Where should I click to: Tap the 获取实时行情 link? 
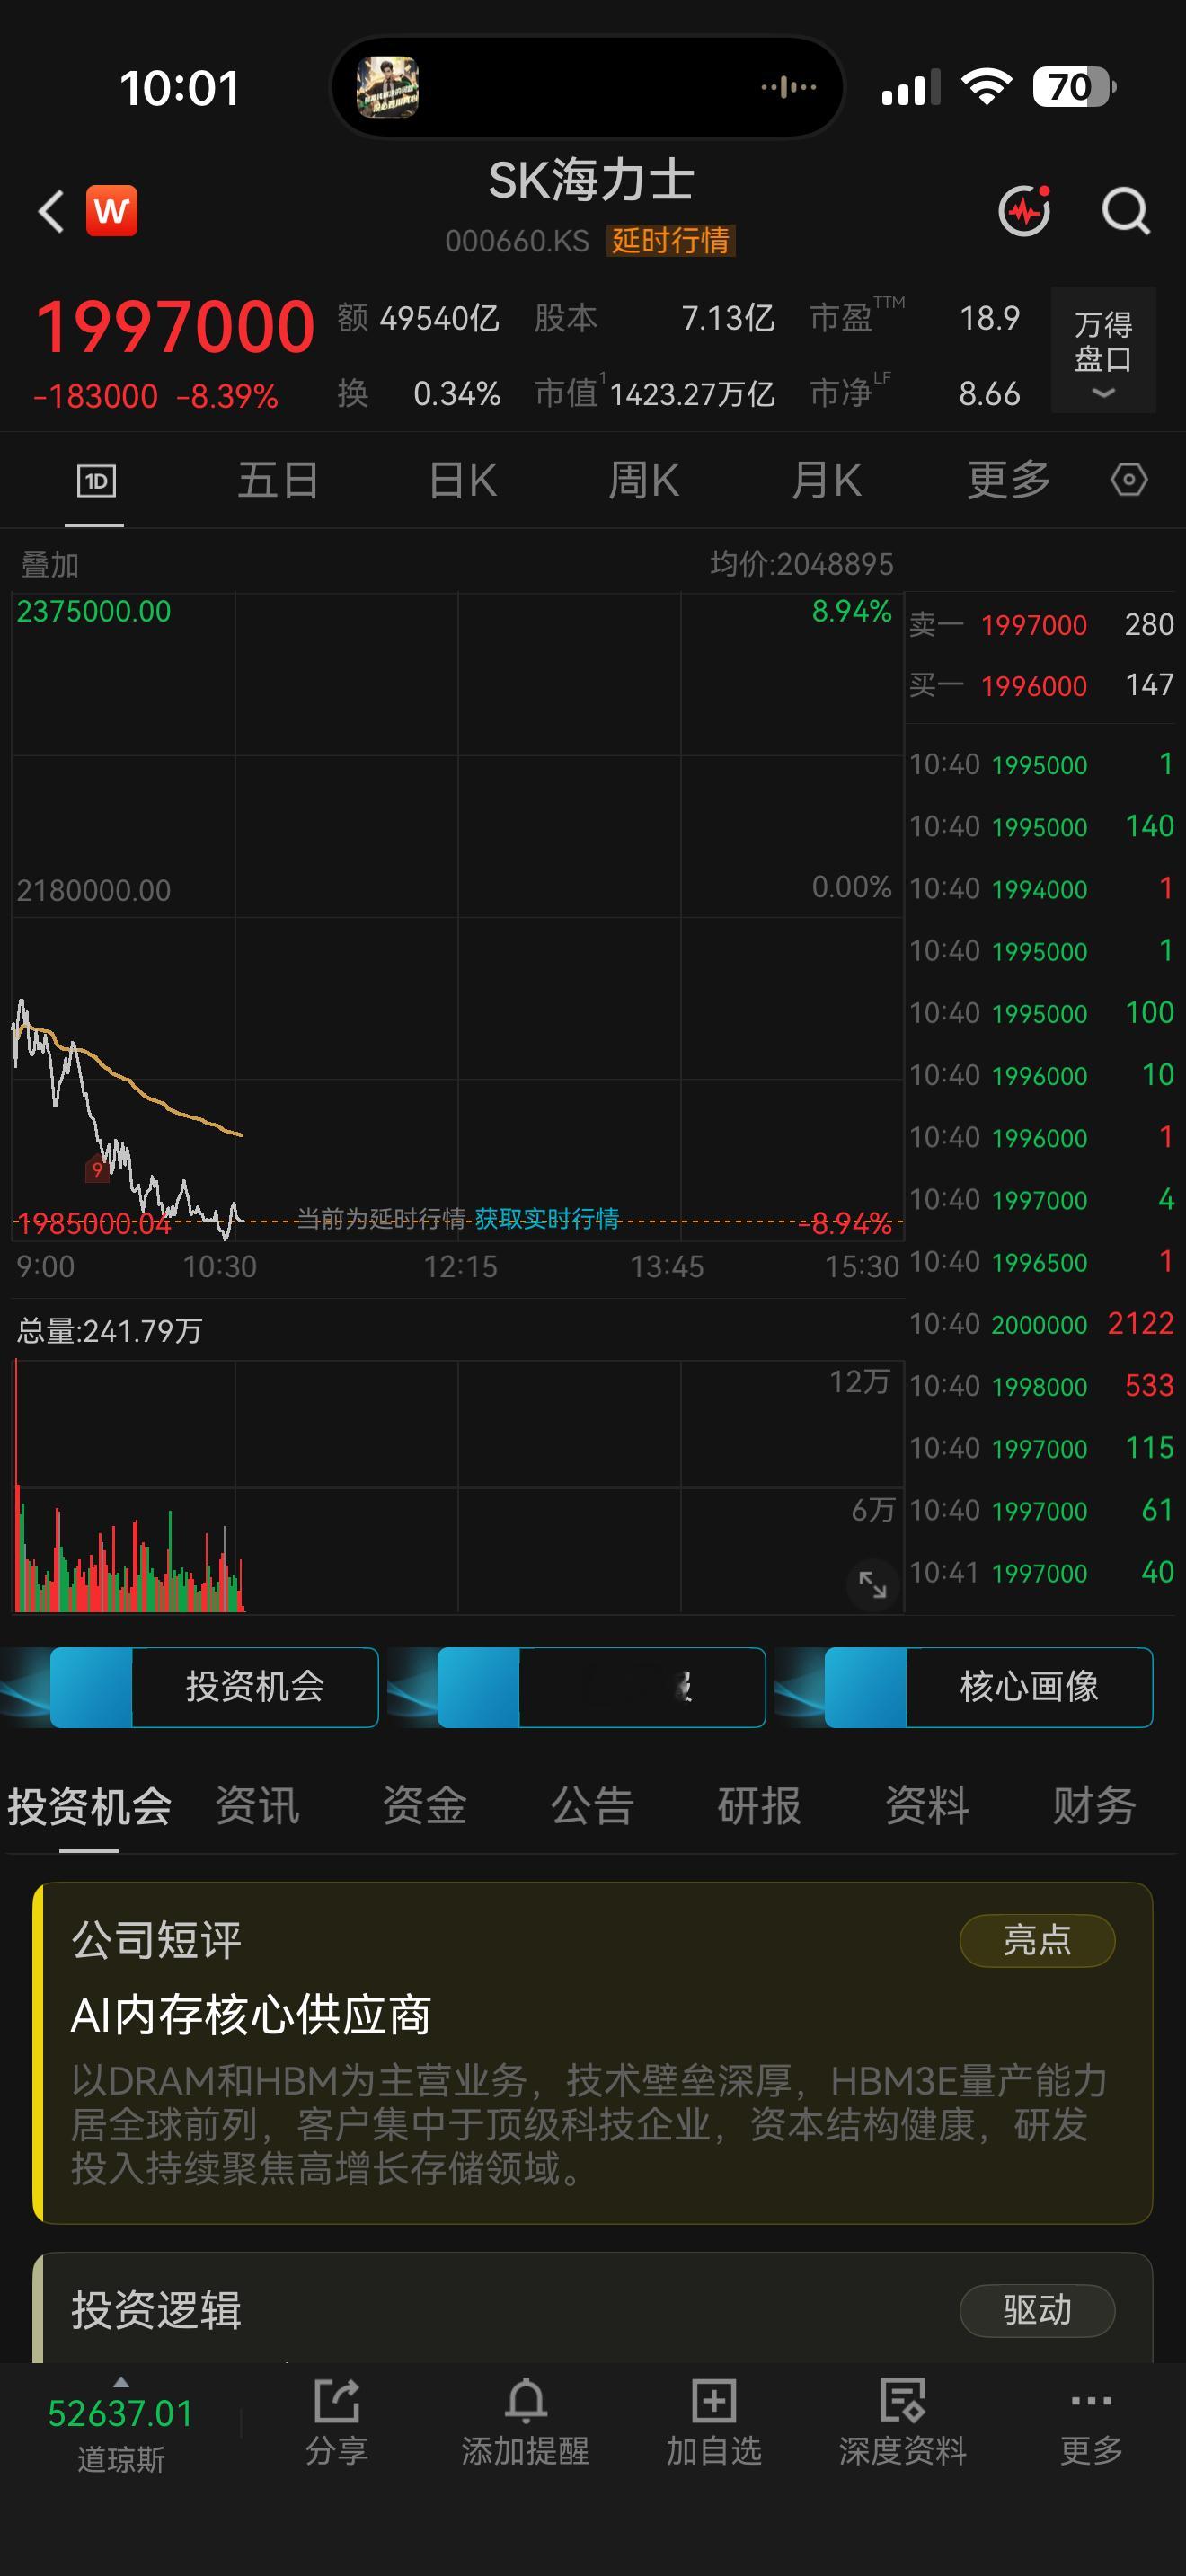[x=547, y=1218]
